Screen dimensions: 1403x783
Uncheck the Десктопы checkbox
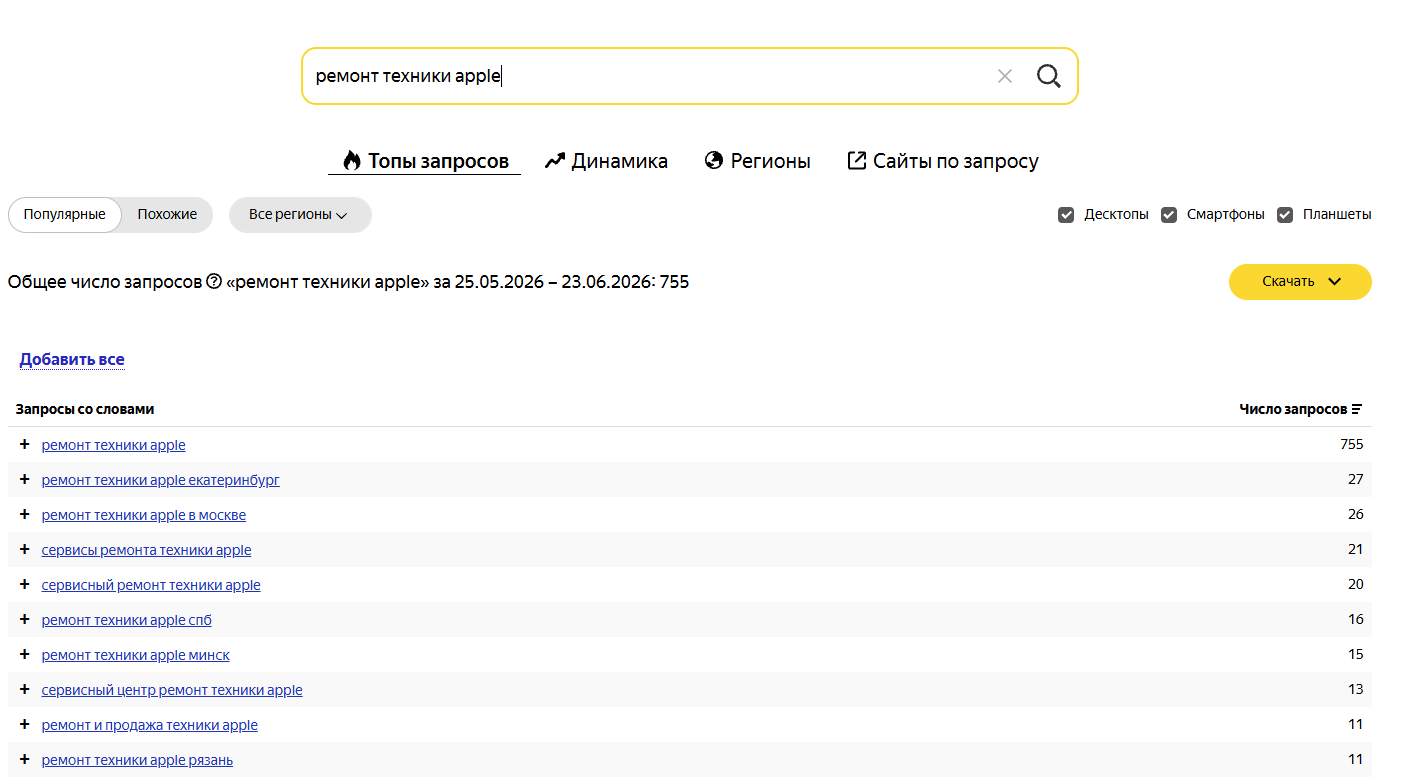pos(1066,215)
